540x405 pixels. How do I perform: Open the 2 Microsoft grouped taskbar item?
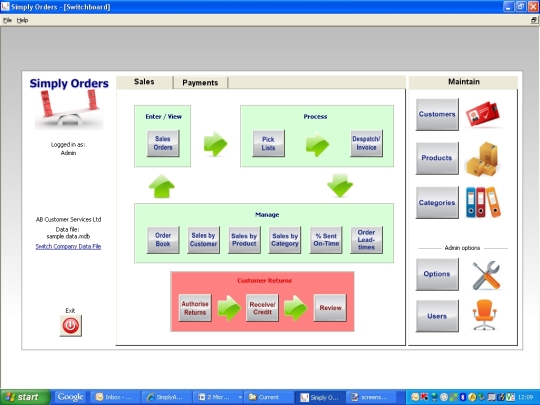(218, 397)
